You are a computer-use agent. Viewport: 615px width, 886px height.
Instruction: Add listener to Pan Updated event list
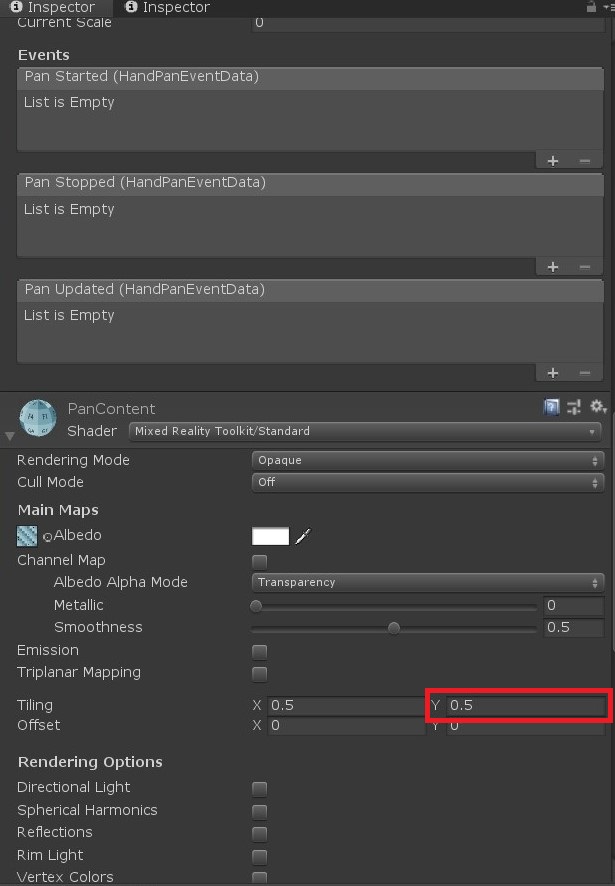click(x=553, y=373)
